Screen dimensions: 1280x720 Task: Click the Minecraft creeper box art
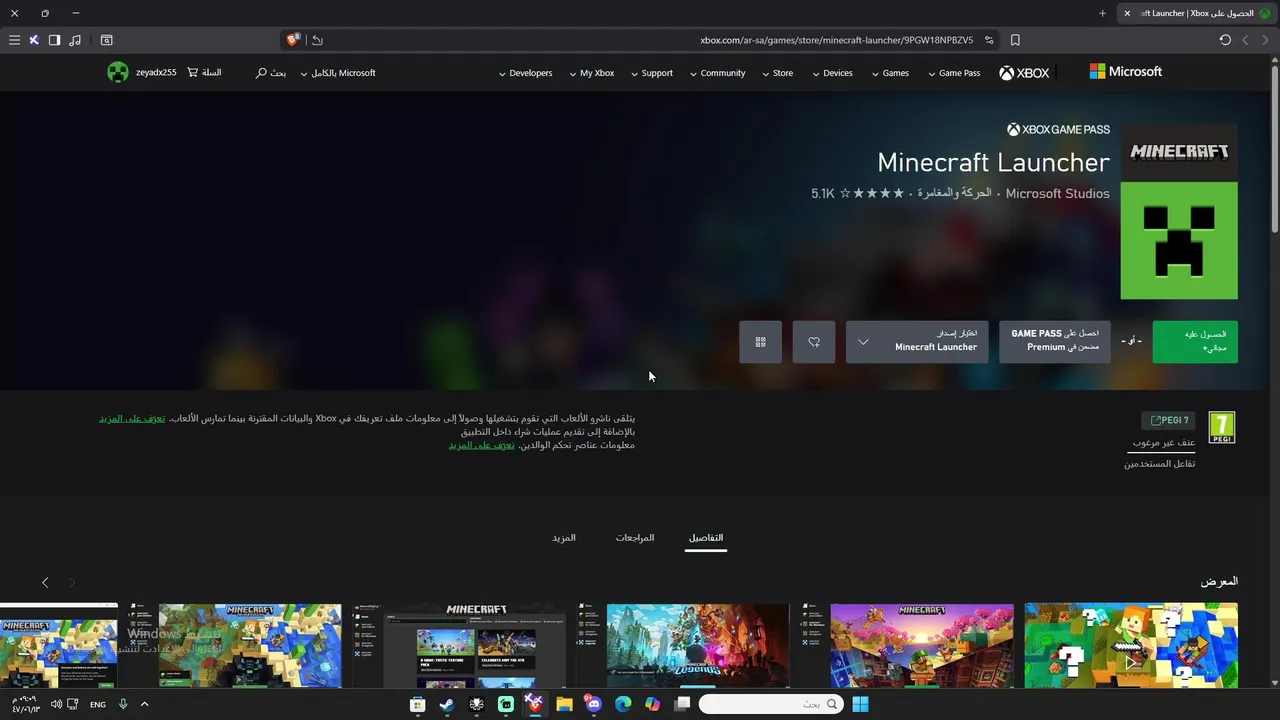(1179, 211)
